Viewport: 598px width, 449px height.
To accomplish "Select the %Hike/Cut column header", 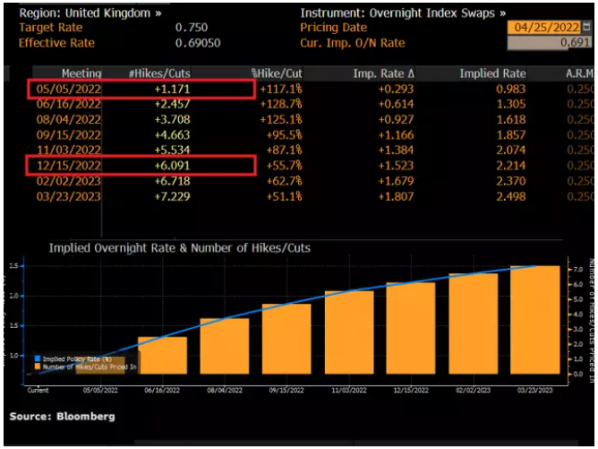I will coord(276,73).
